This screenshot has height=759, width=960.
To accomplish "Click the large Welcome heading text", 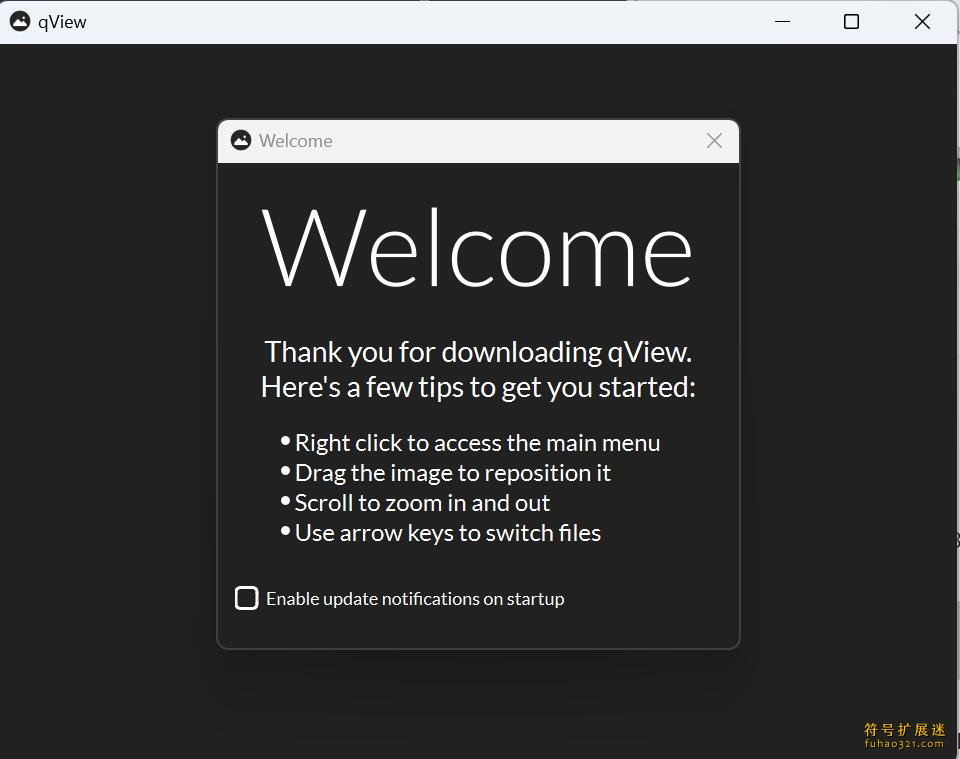I will click(x=478, y=248).
